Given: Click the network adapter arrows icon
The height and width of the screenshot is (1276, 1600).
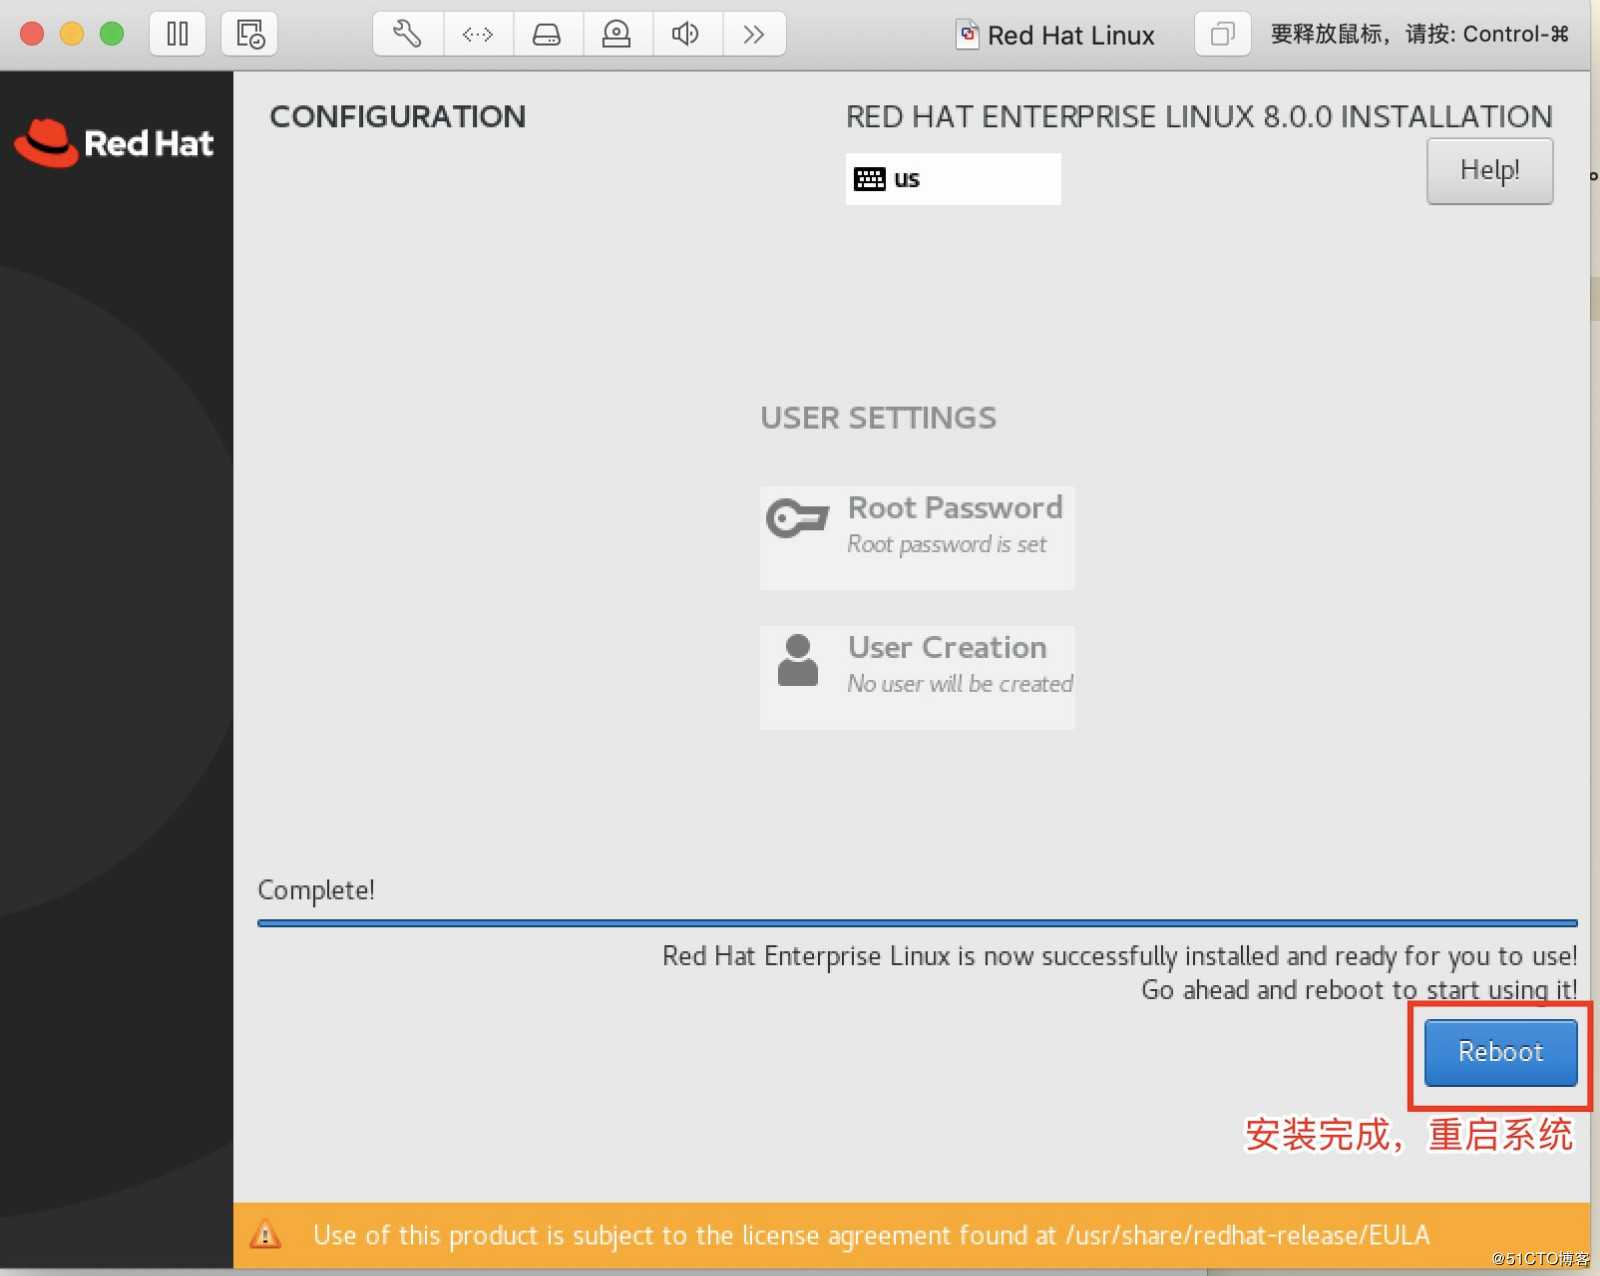Looking at the screenshot, I should (x=478, y=34).
